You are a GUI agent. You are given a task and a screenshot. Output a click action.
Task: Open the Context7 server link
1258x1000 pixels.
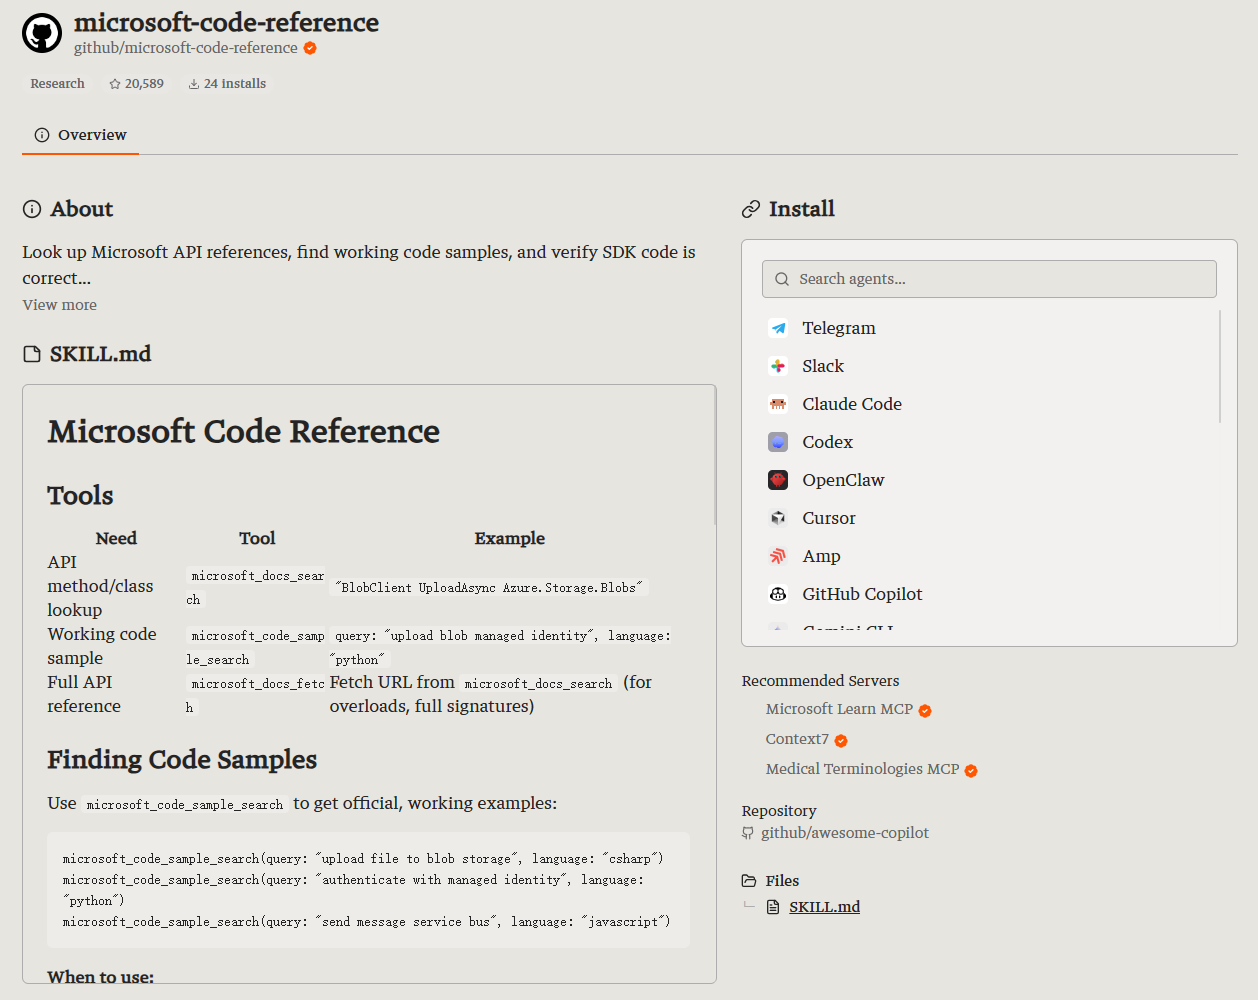tap(797, 739)
